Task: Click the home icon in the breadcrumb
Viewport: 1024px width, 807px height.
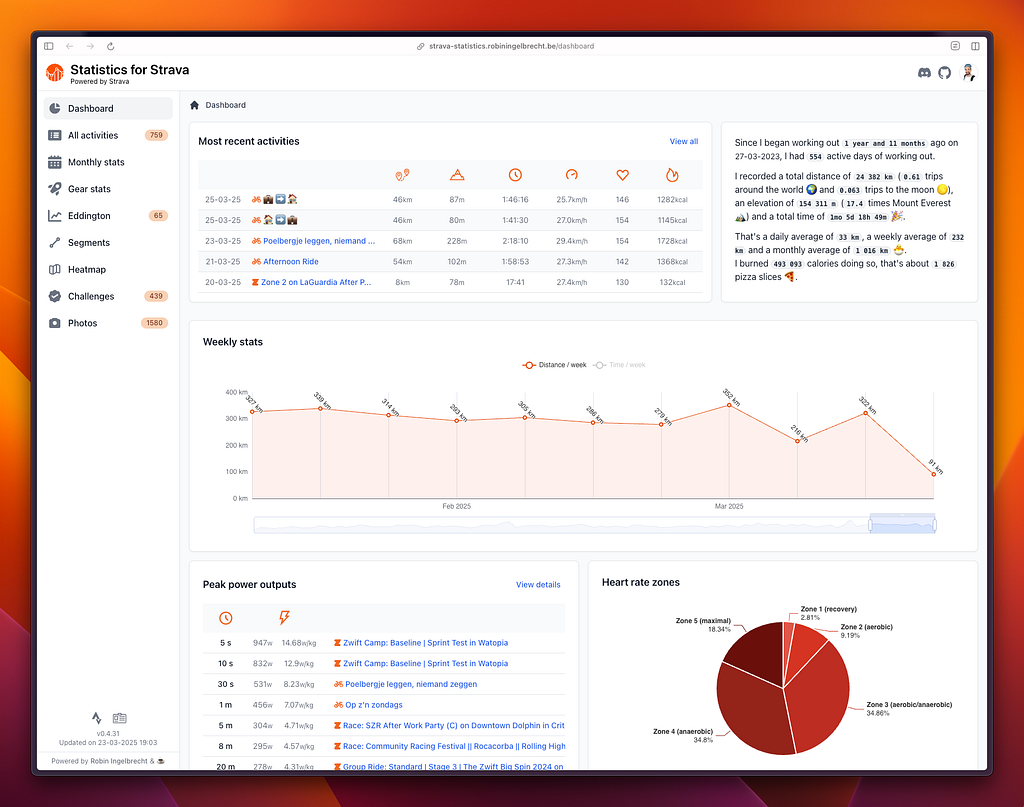Action: pos(193,104)
